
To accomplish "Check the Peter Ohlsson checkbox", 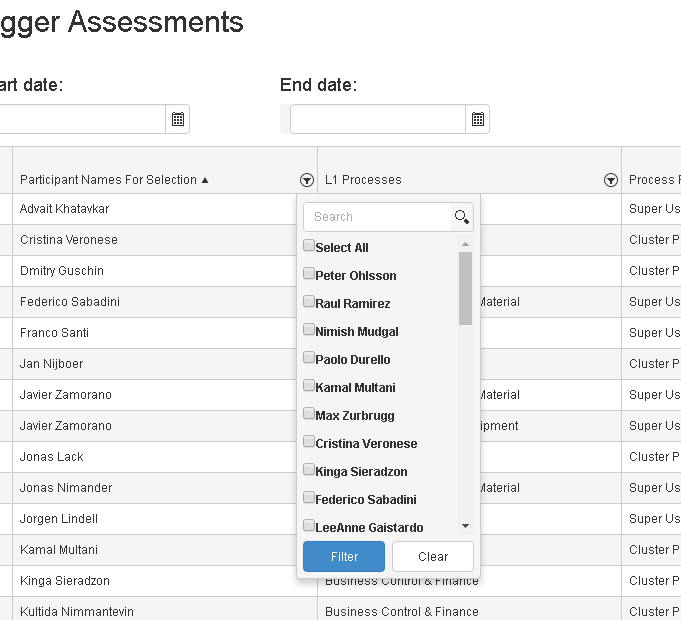I will [x=309, y=274].
